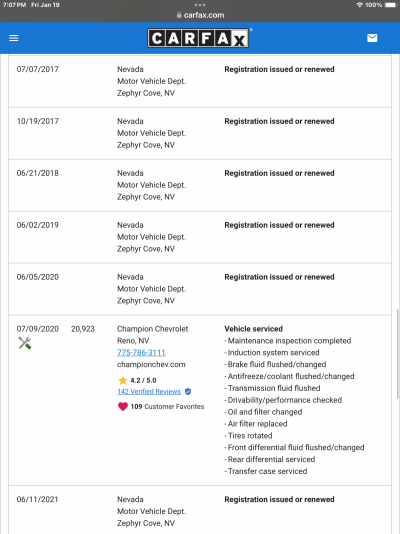The height and width of the screenshot is (534, 400).
Task: Call Champion Chevrolet at 775-786-3111
Action: (141, 352)
